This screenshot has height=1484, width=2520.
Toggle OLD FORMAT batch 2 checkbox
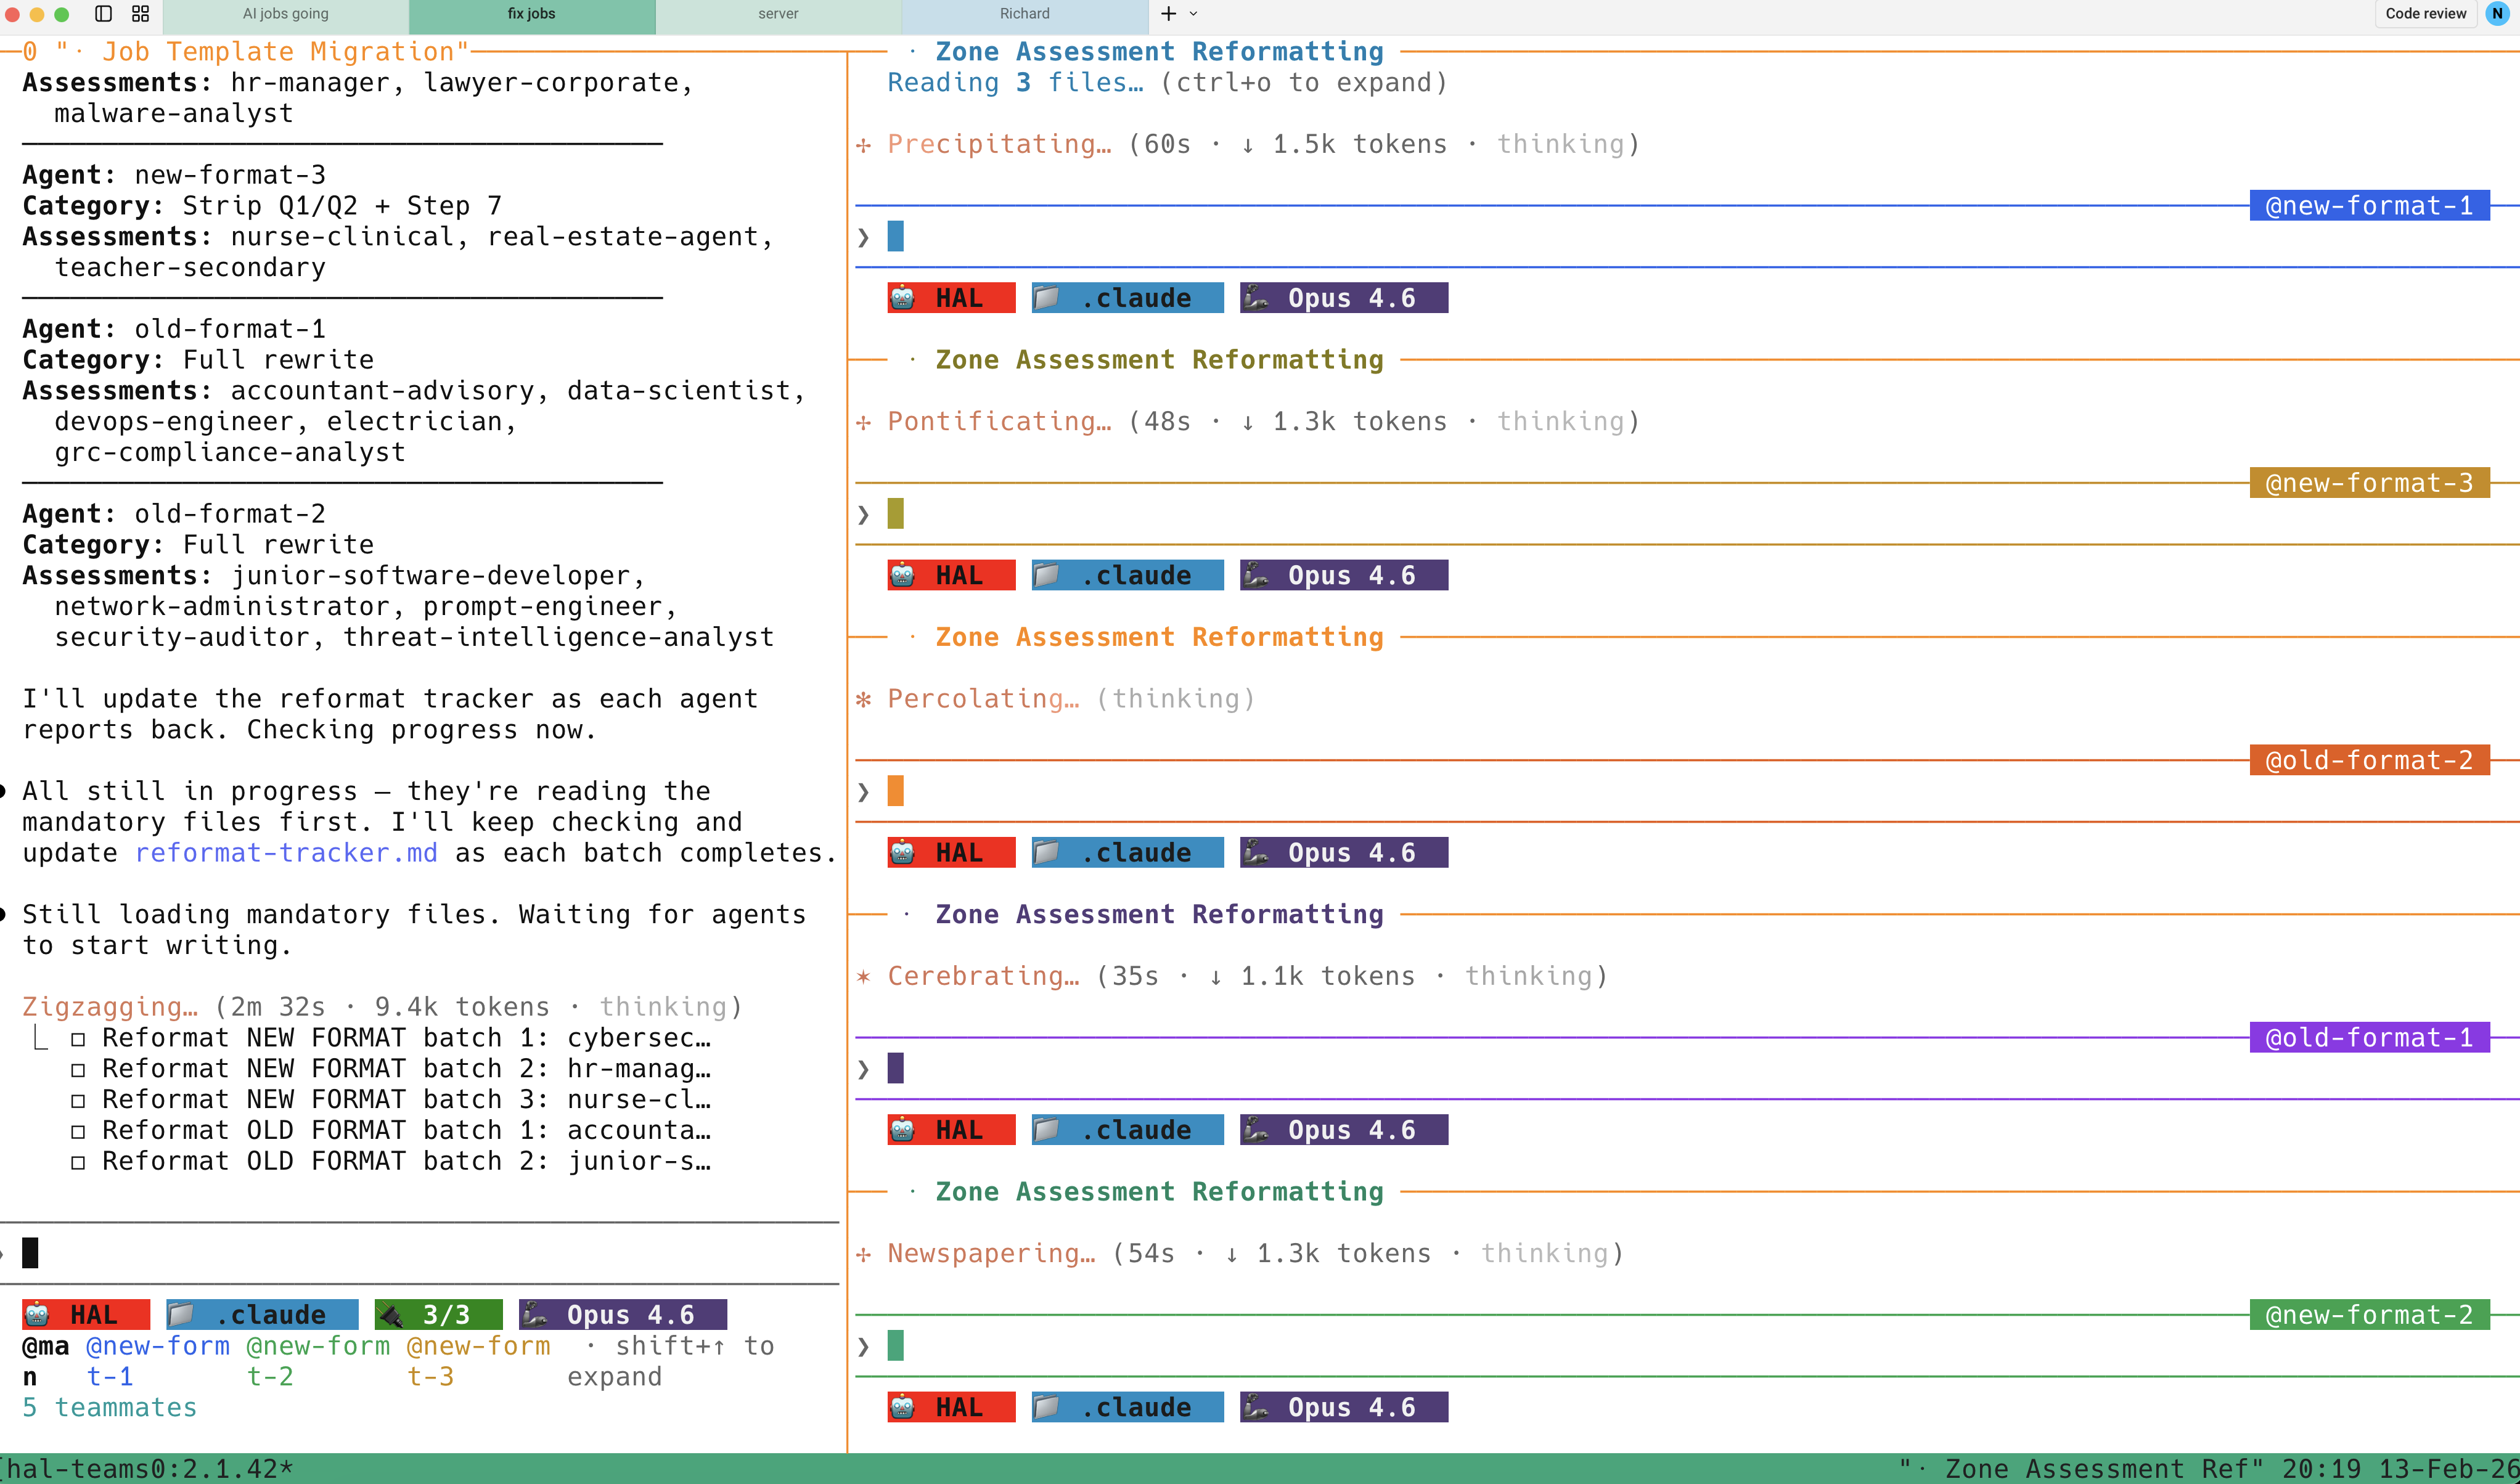tap(78, 1163)
